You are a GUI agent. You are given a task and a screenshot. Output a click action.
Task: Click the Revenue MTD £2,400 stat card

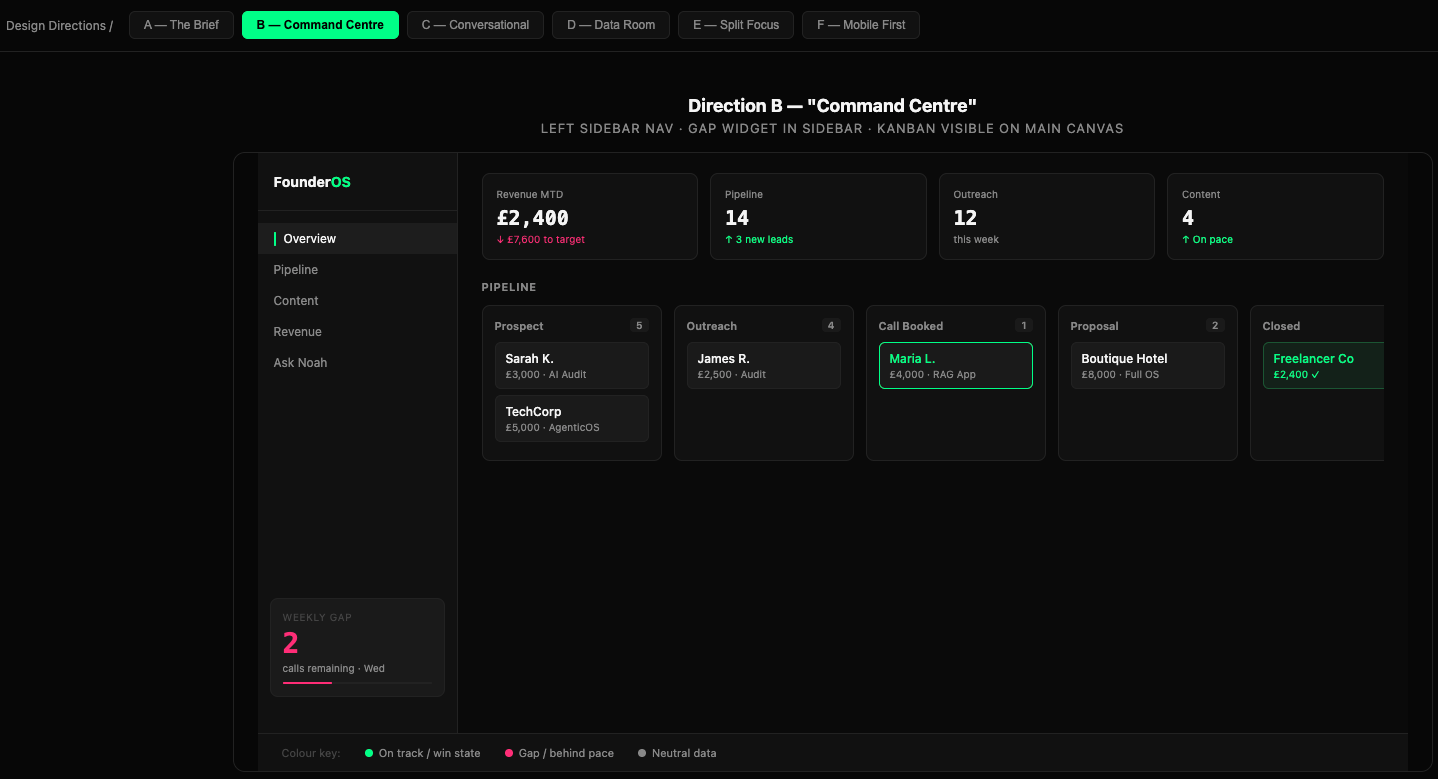[590, 216]
